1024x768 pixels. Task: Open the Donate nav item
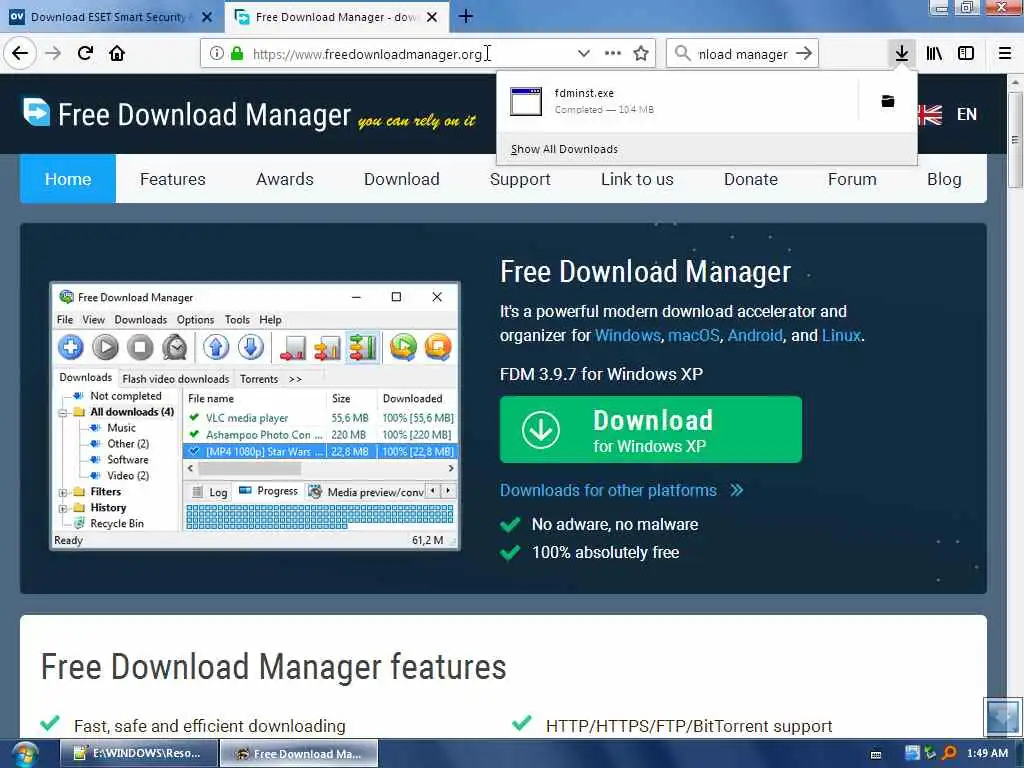[x=750, y=179]
